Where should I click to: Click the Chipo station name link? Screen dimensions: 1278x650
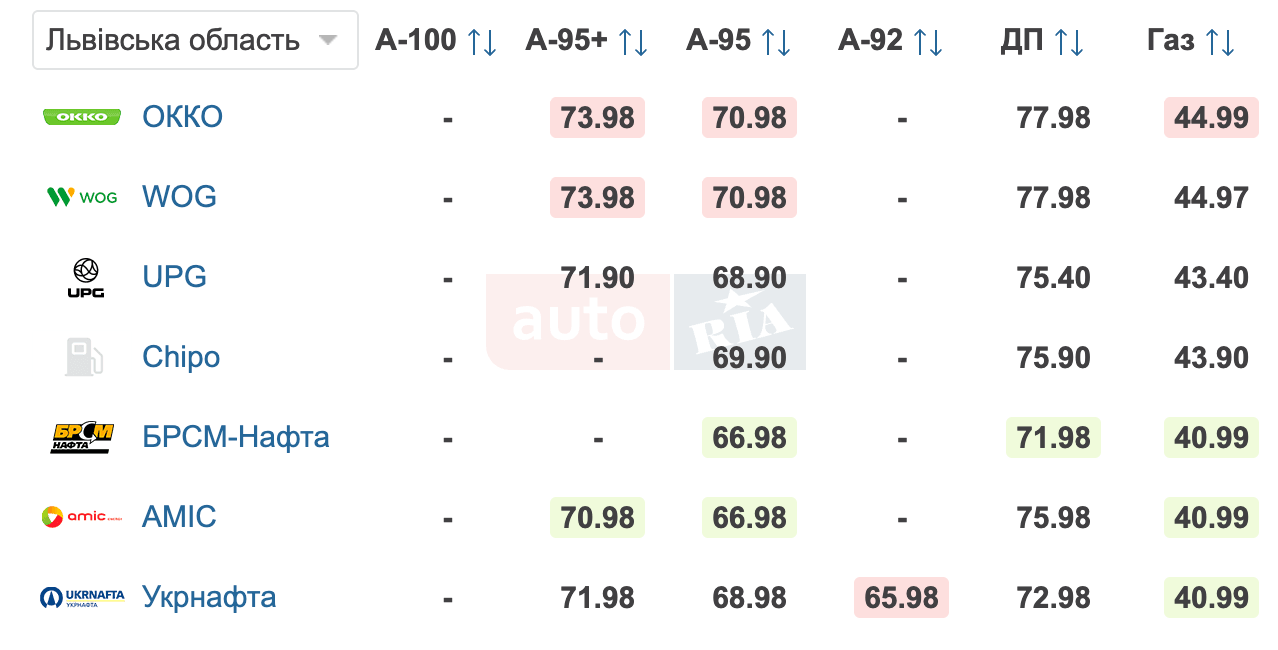(181, 357)
